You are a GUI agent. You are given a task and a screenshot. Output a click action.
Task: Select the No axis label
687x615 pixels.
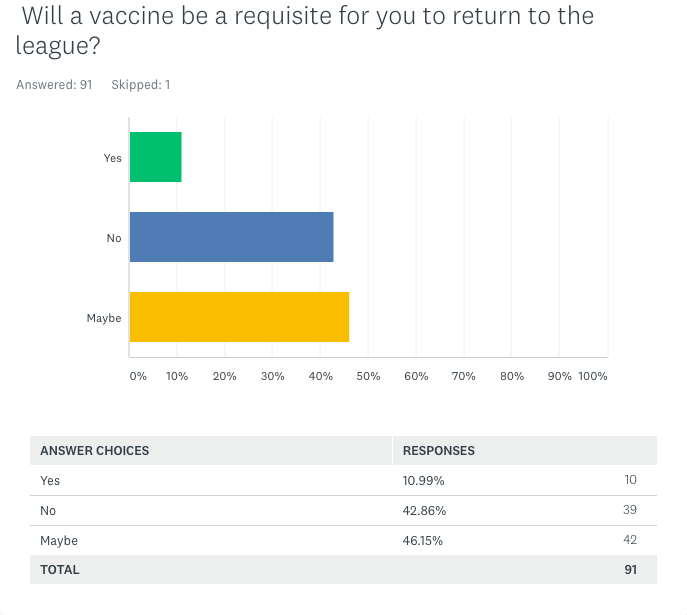114,238
